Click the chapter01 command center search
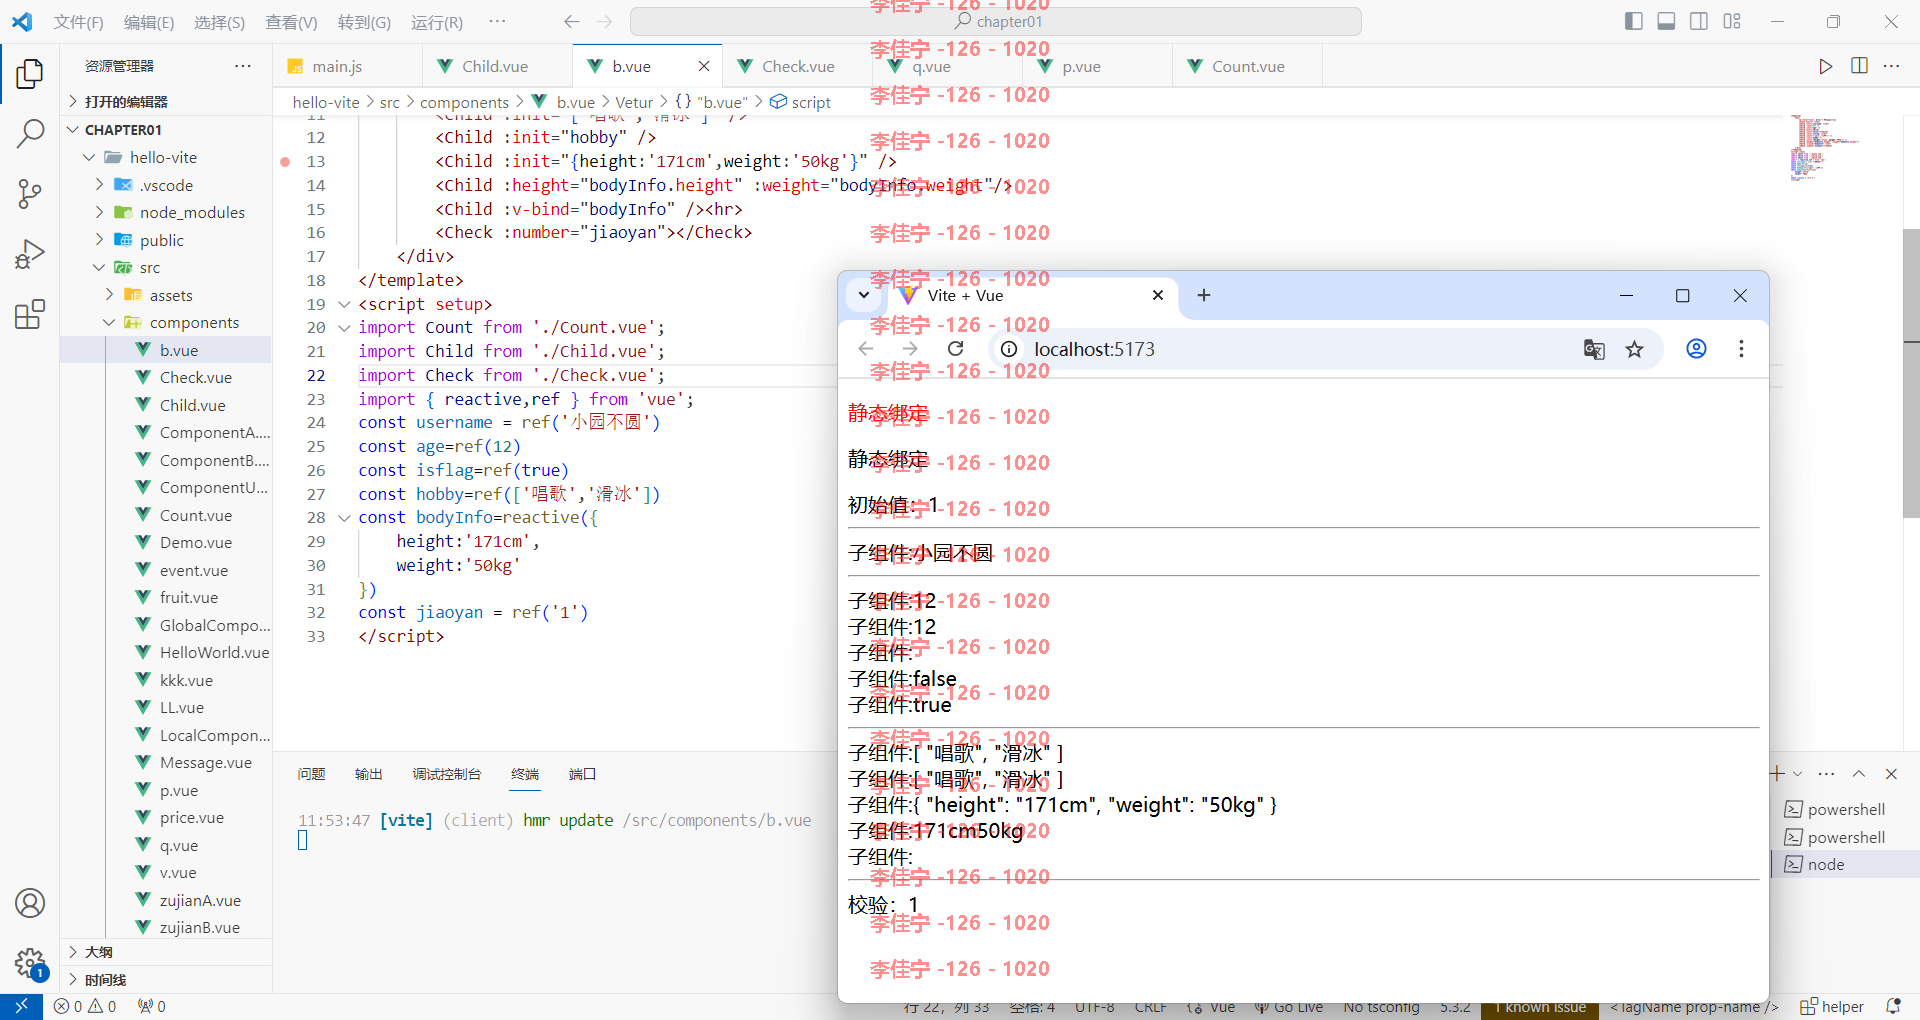 point(996,21)
